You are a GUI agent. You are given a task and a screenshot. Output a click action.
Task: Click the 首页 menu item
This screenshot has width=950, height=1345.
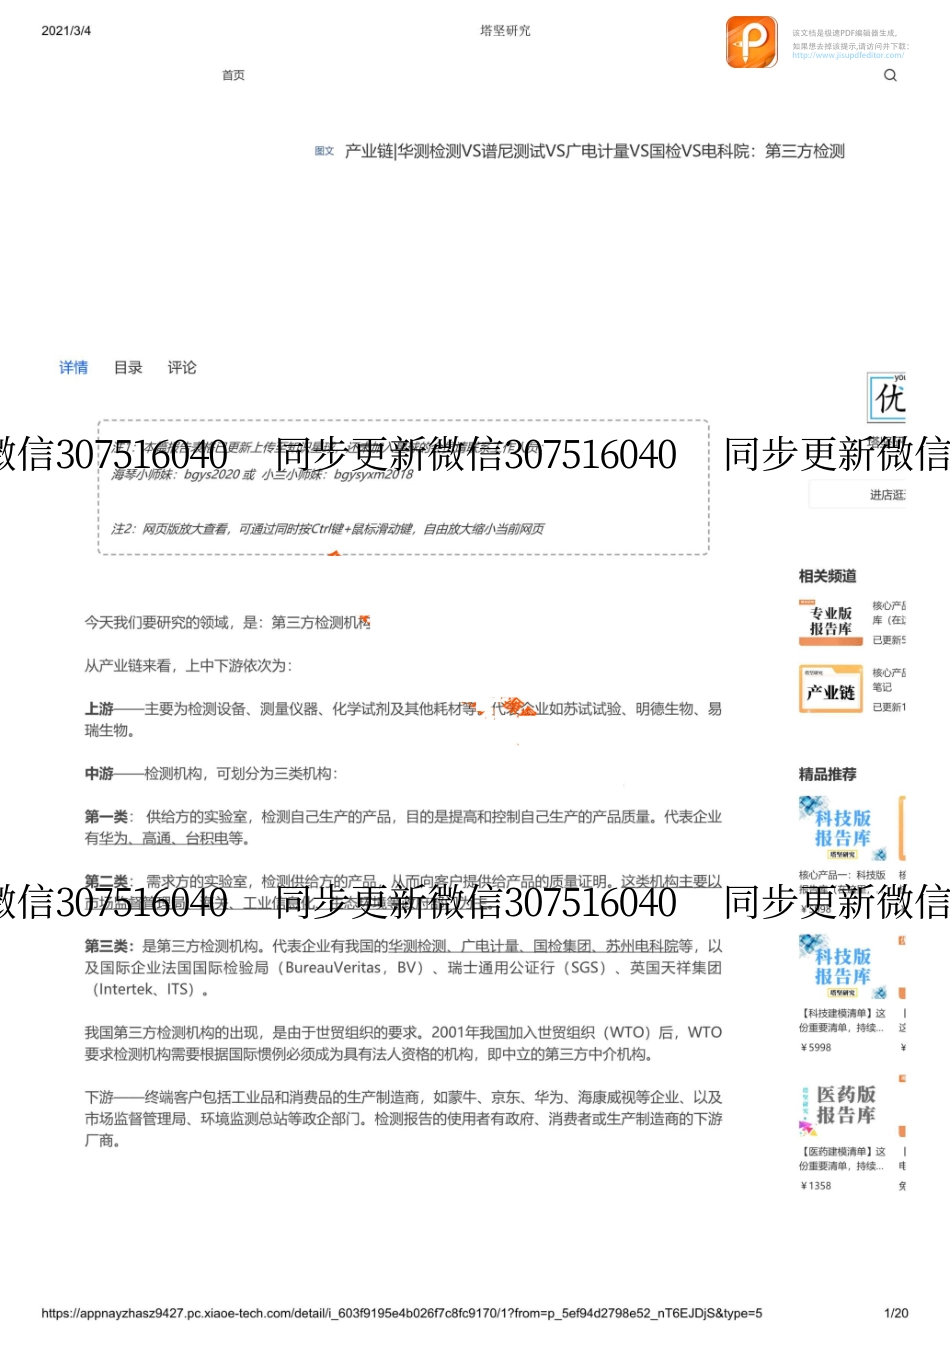[x=233, y=76]
